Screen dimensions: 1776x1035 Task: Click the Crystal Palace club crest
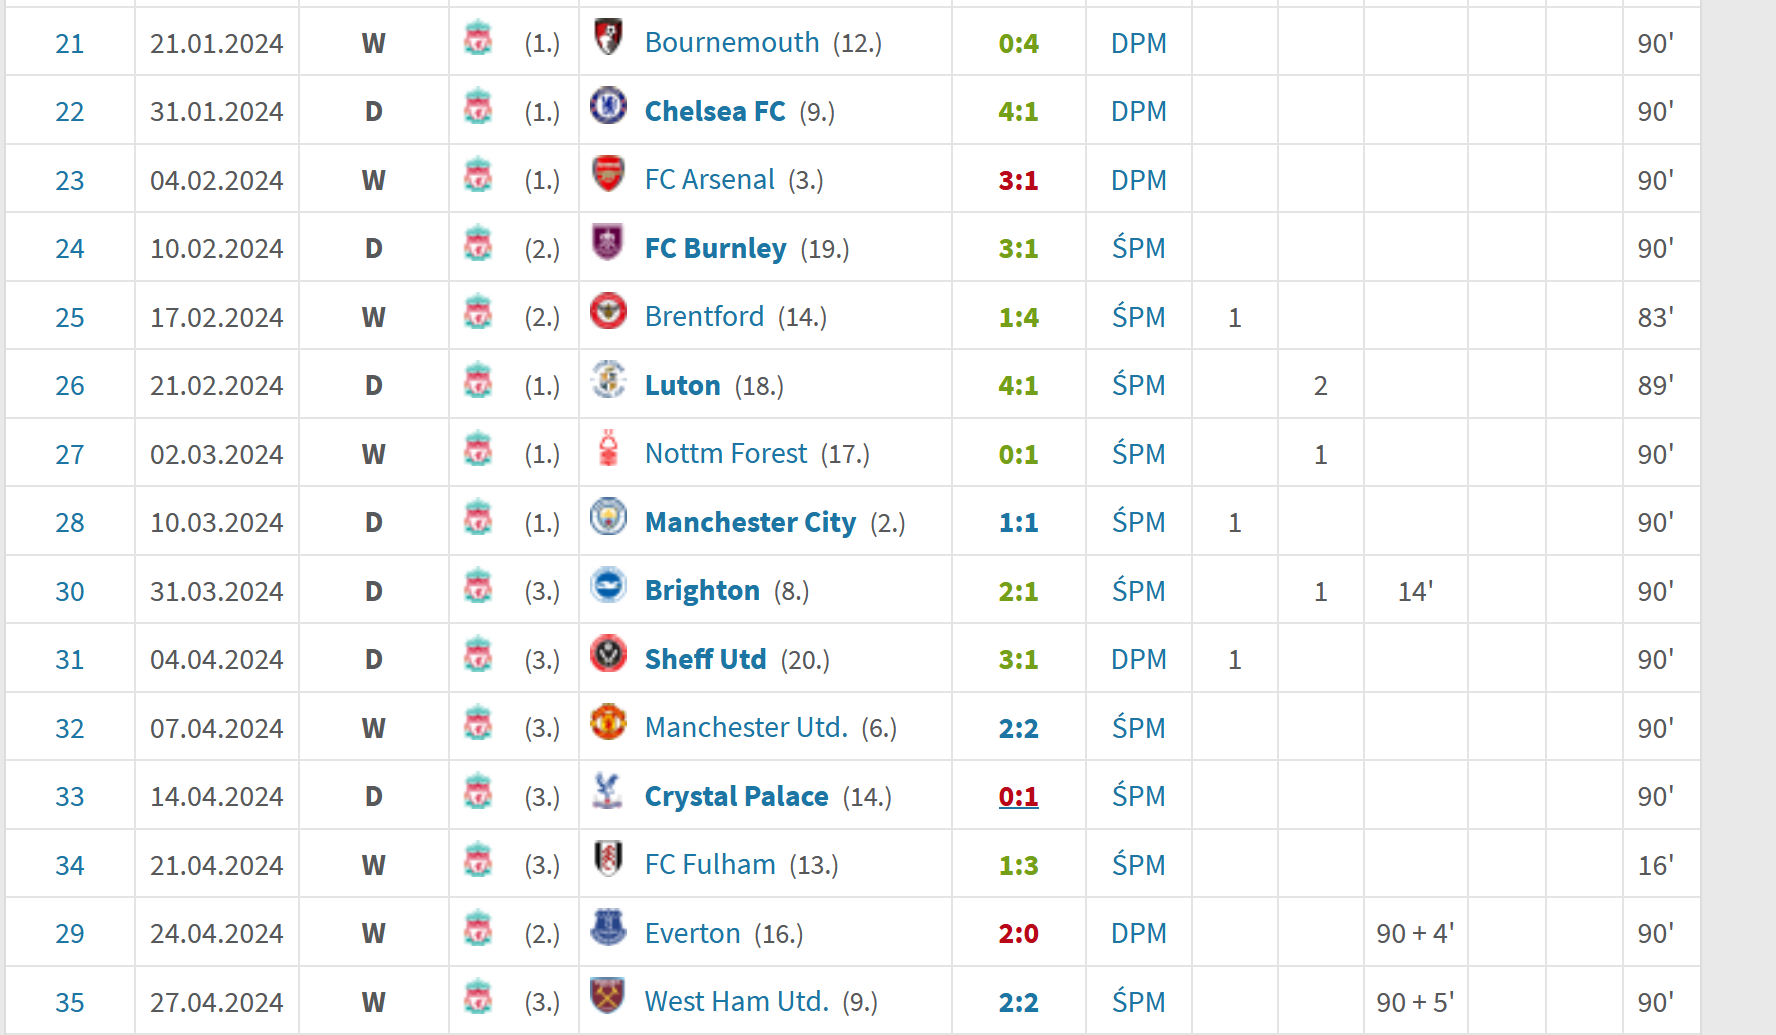pos(608,790)
